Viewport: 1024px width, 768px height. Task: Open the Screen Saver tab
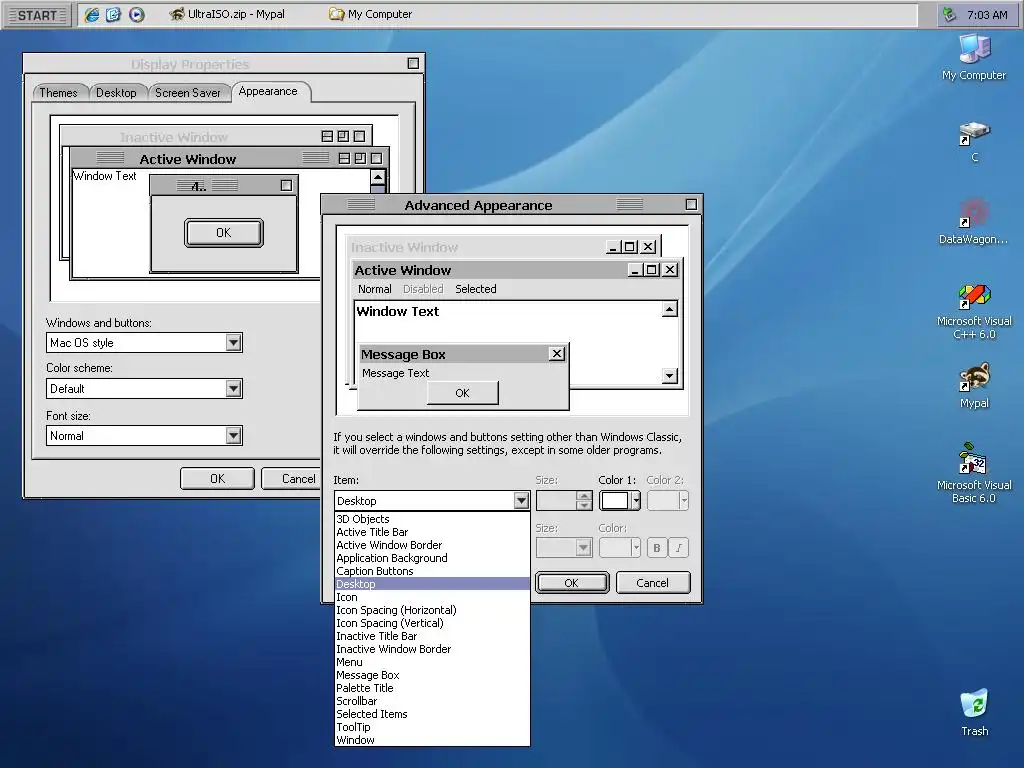pyautogui.click(x=188, y=93)
